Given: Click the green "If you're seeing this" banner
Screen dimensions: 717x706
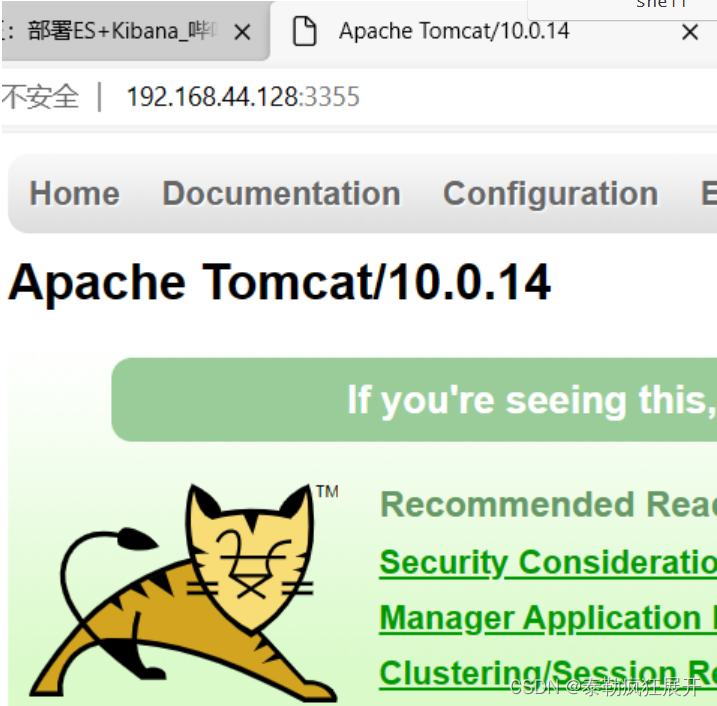Looking at the screenshot, I should tap(414, 400).
